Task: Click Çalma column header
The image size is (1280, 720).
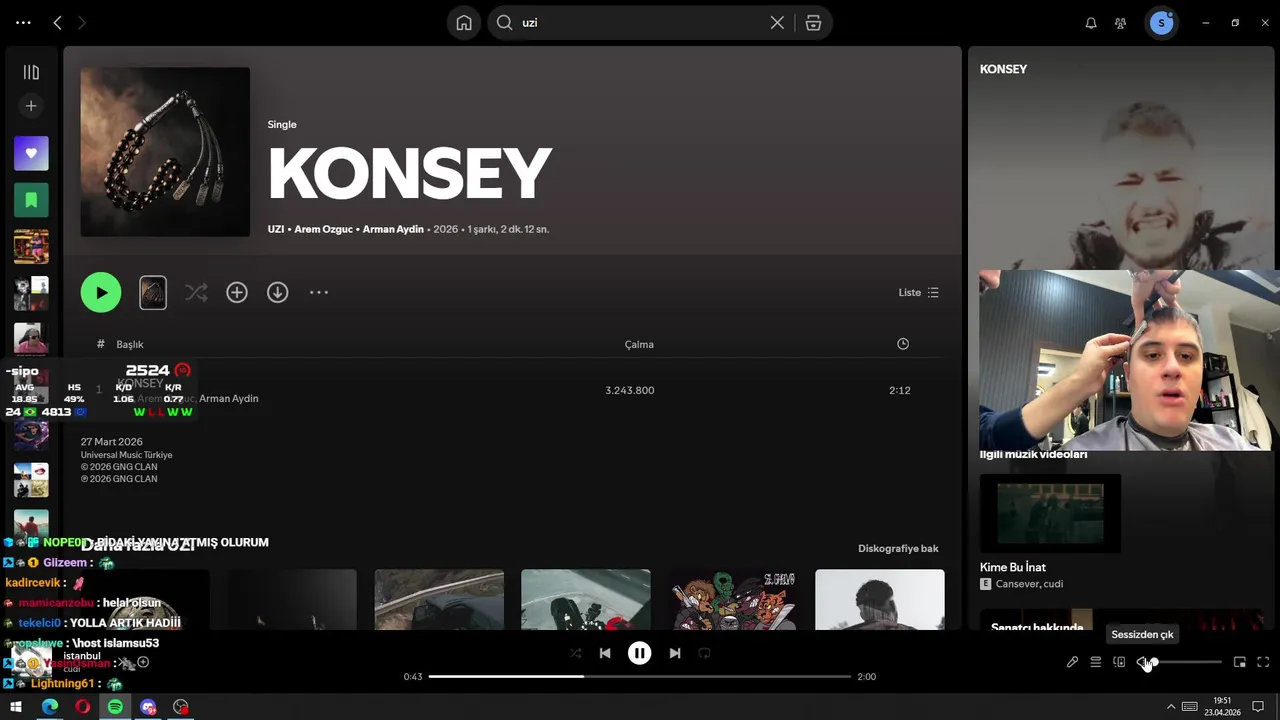Action: (639, 344)
